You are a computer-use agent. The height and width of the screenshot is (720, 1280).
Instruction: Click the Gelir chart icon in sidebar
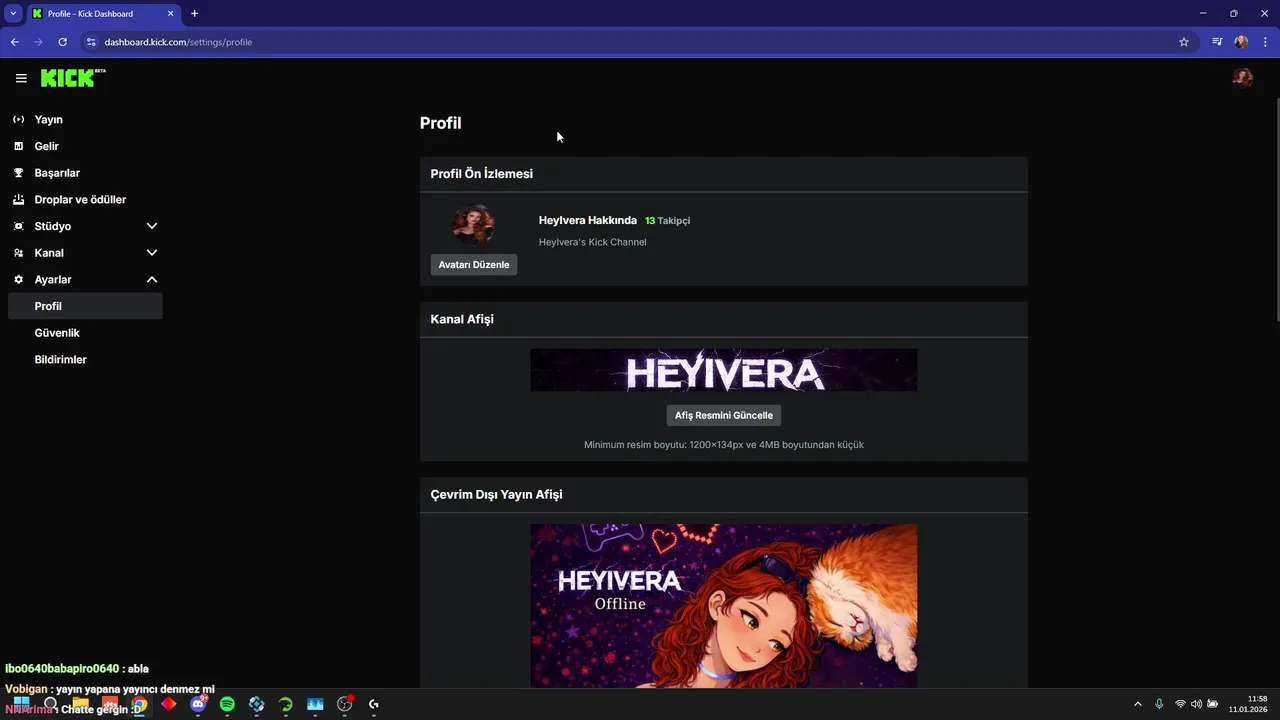point(18,146)
